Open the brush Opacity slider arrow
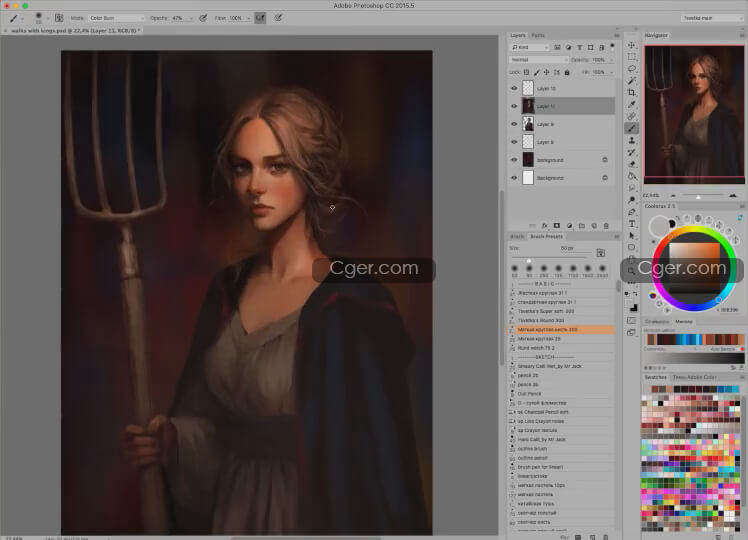The height and width of the screenshot is (540, 748). [x=191, y=18]
